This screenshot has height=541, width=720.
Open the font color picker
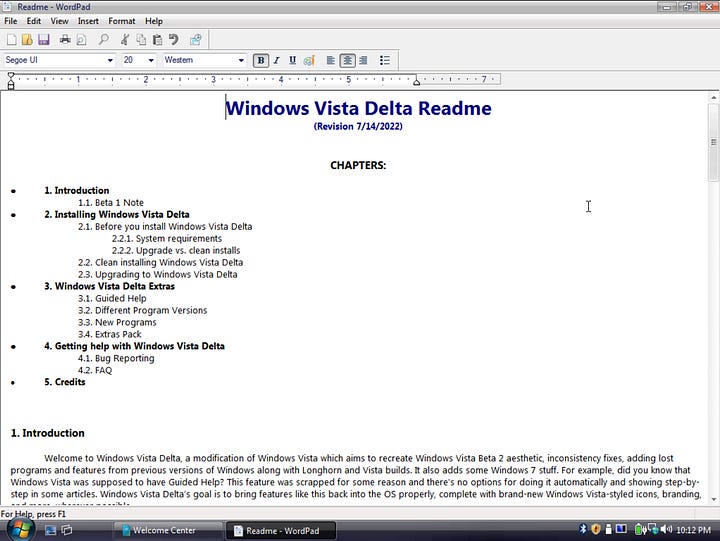click(x=309, y=60)
